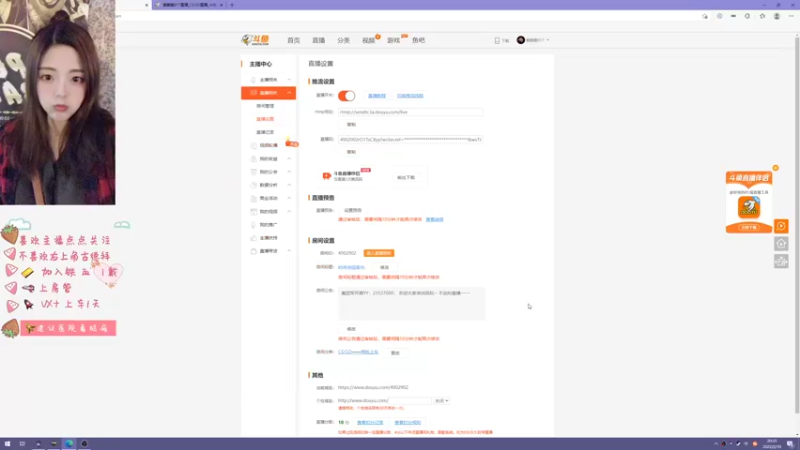800x450 pixels.
Task: Expand the 直播申诉 sidebar chevron
Action: (x=289, y=251)
